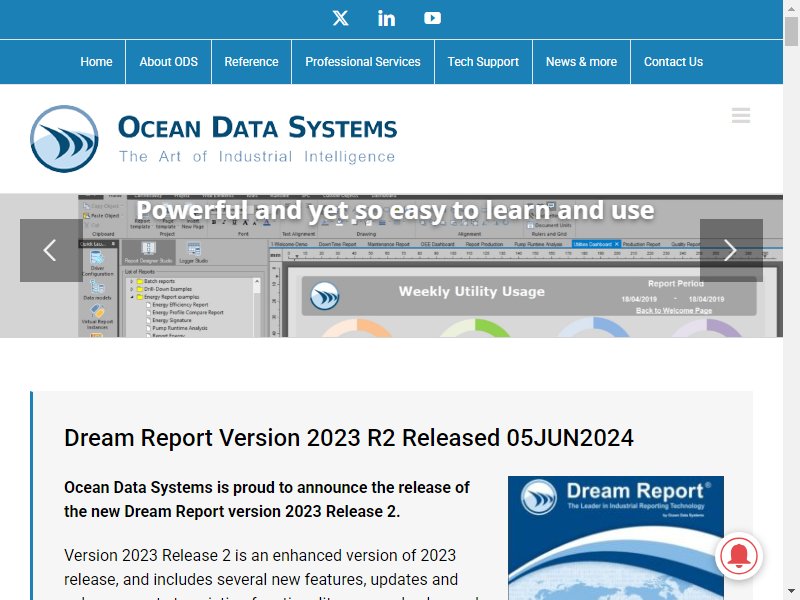Open the hamburger menu icon
The height and width of the screenshot is (600, 800).
point(741,115)
